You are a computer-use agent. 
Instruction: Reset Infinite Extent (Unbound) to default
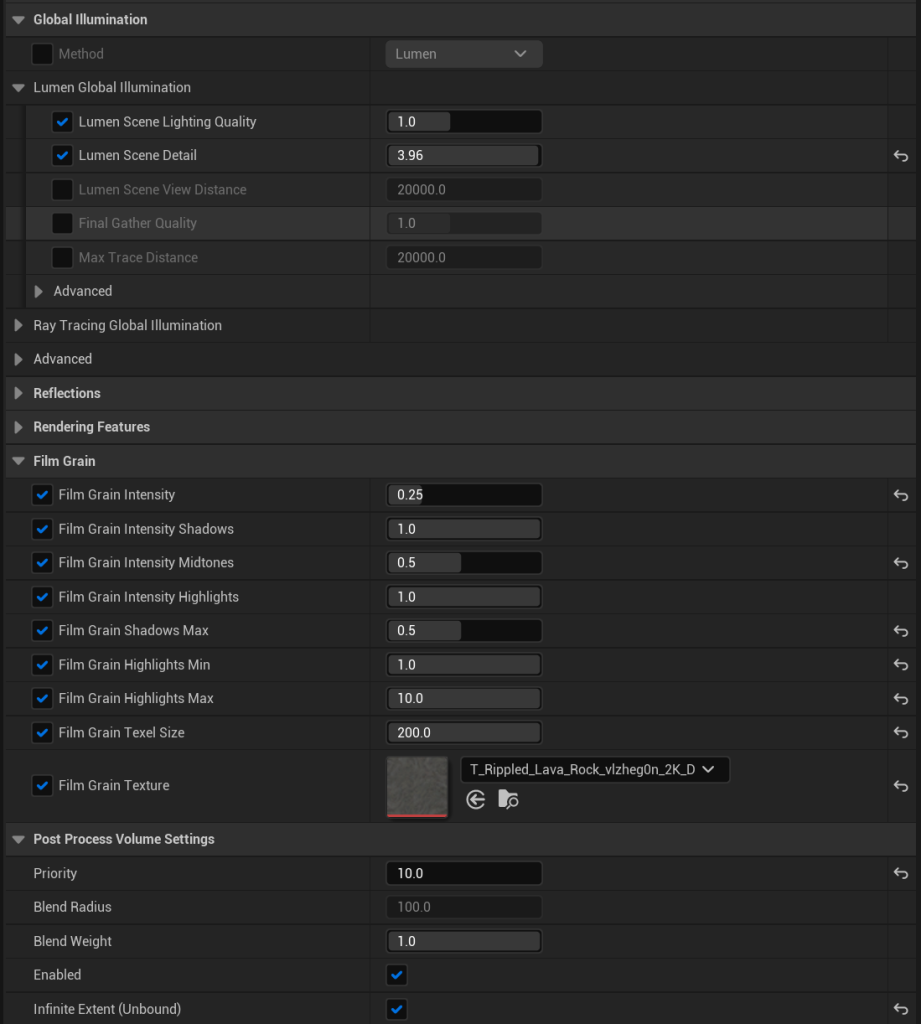[x=900, y=1010]
